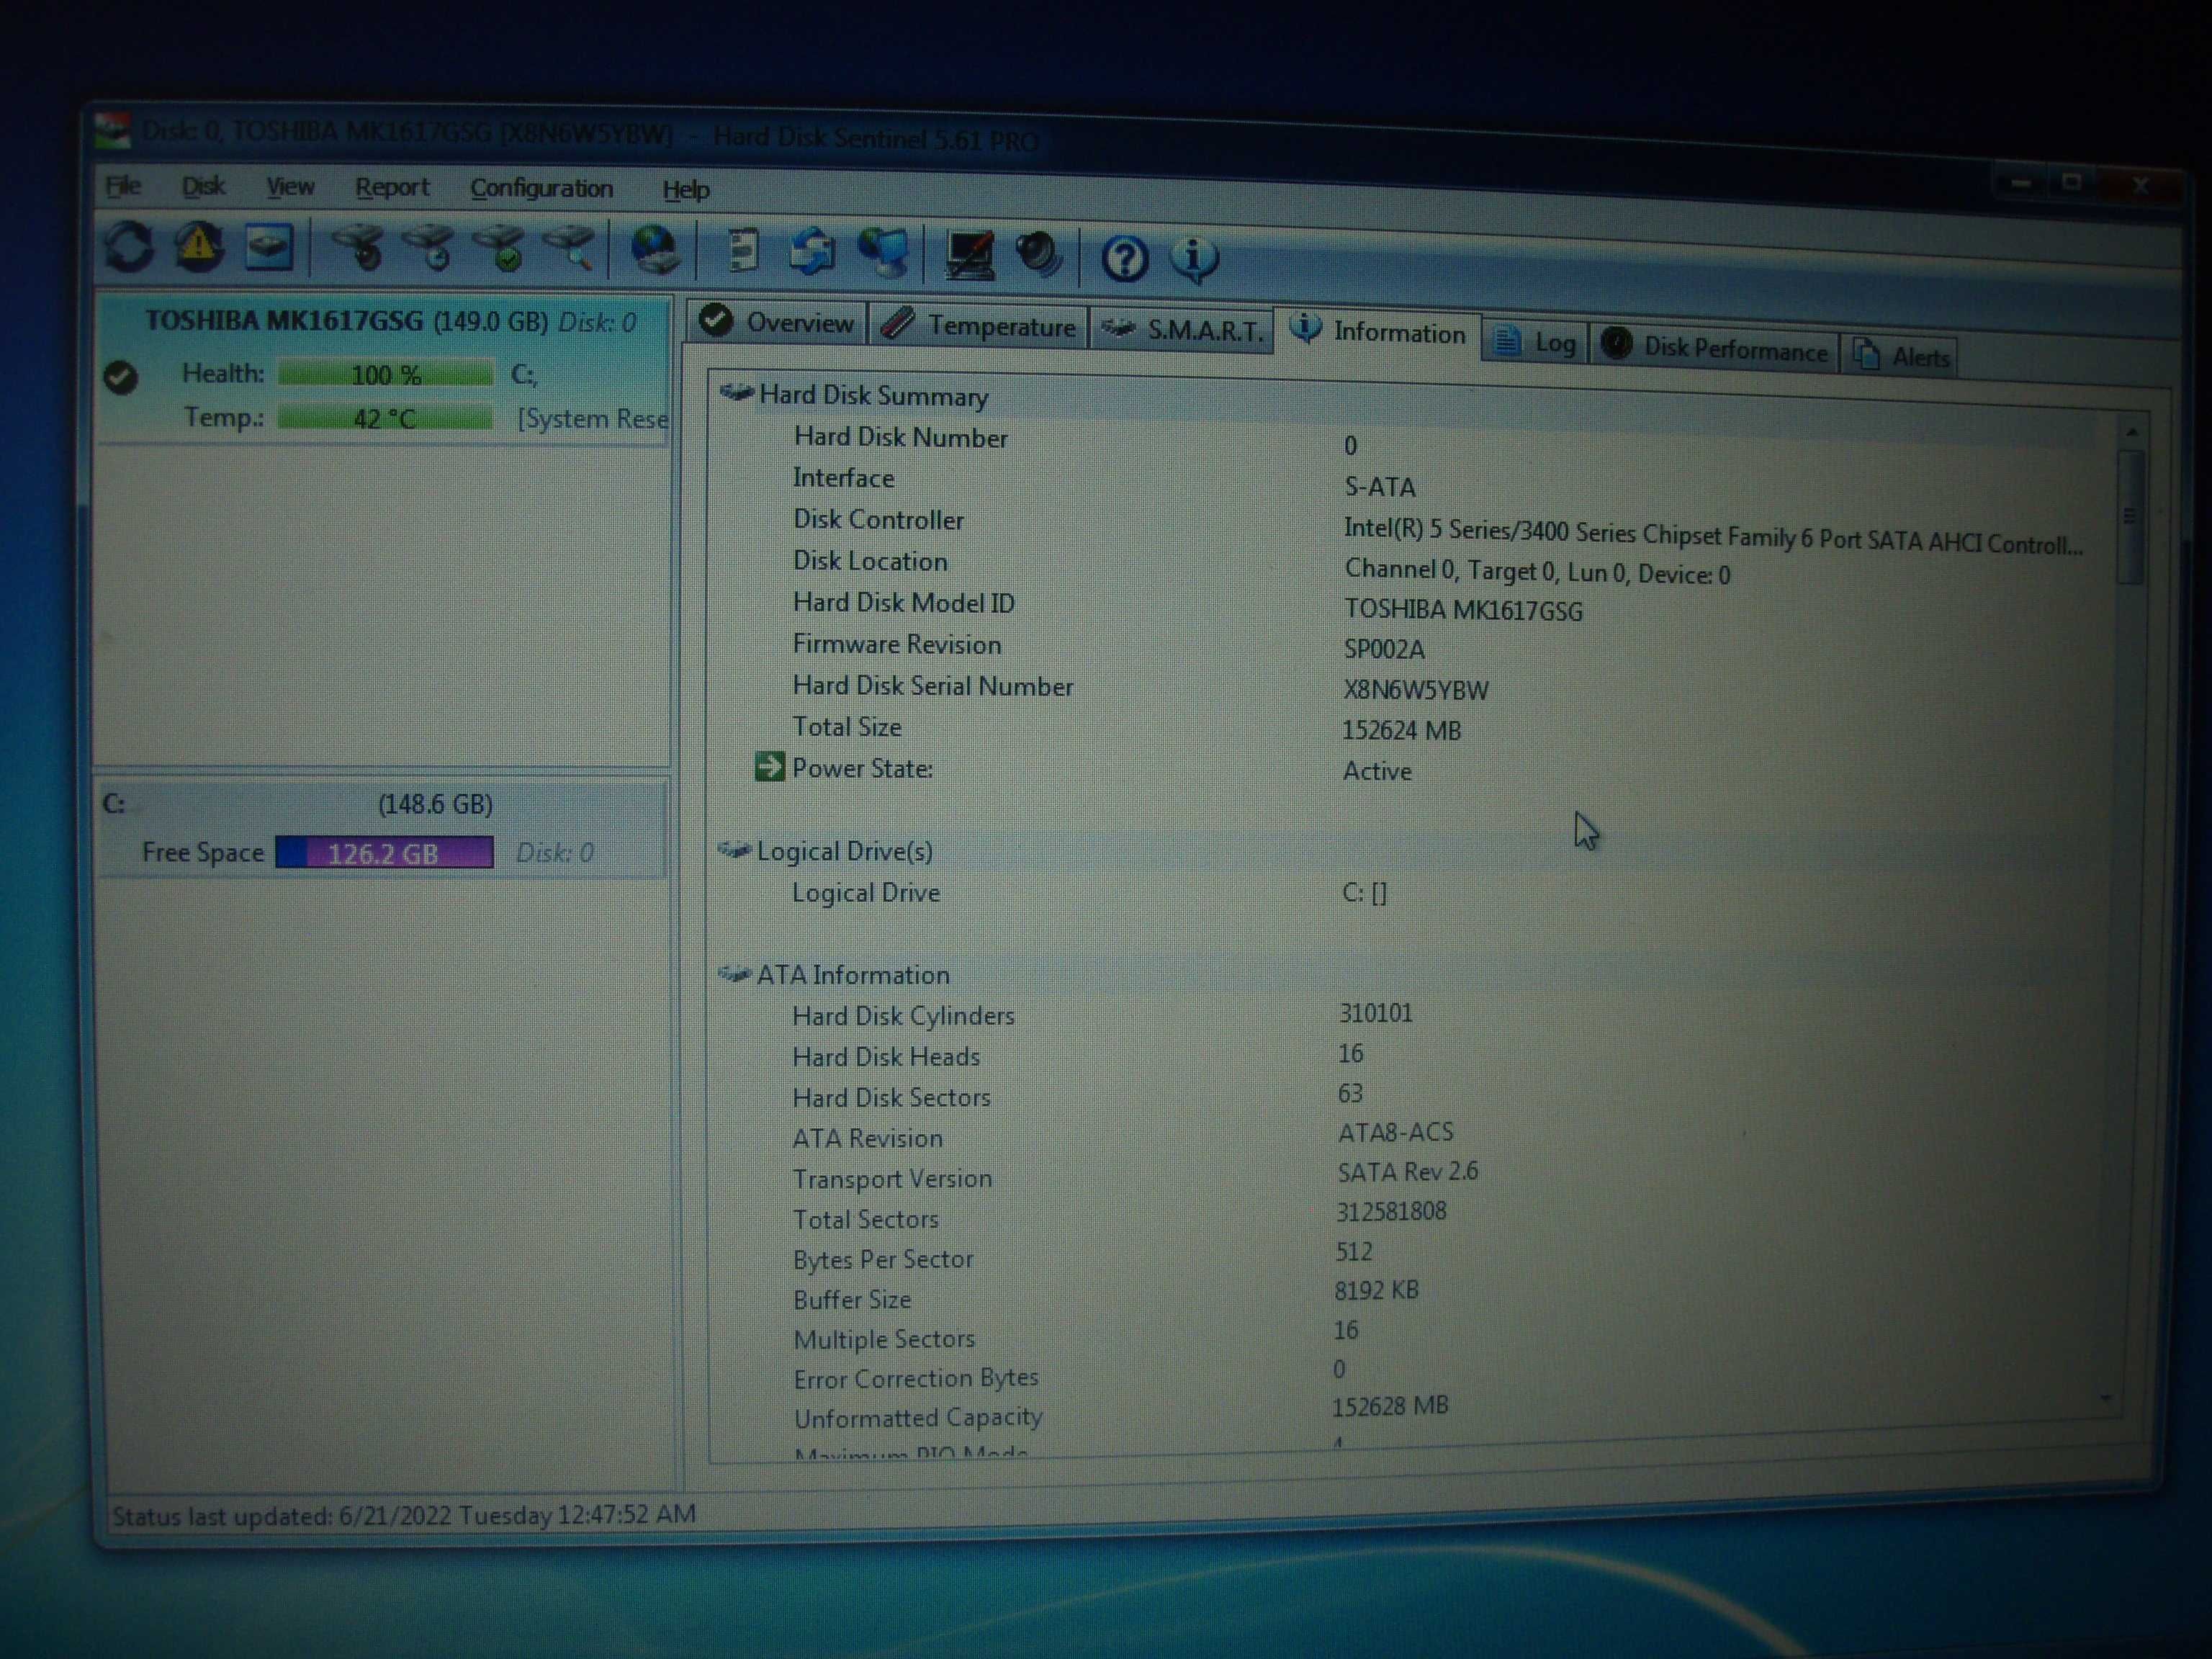Click the green arrow icon next to Power State
The height and width of the screenshot is (1659, 2212).
point(769,767)
